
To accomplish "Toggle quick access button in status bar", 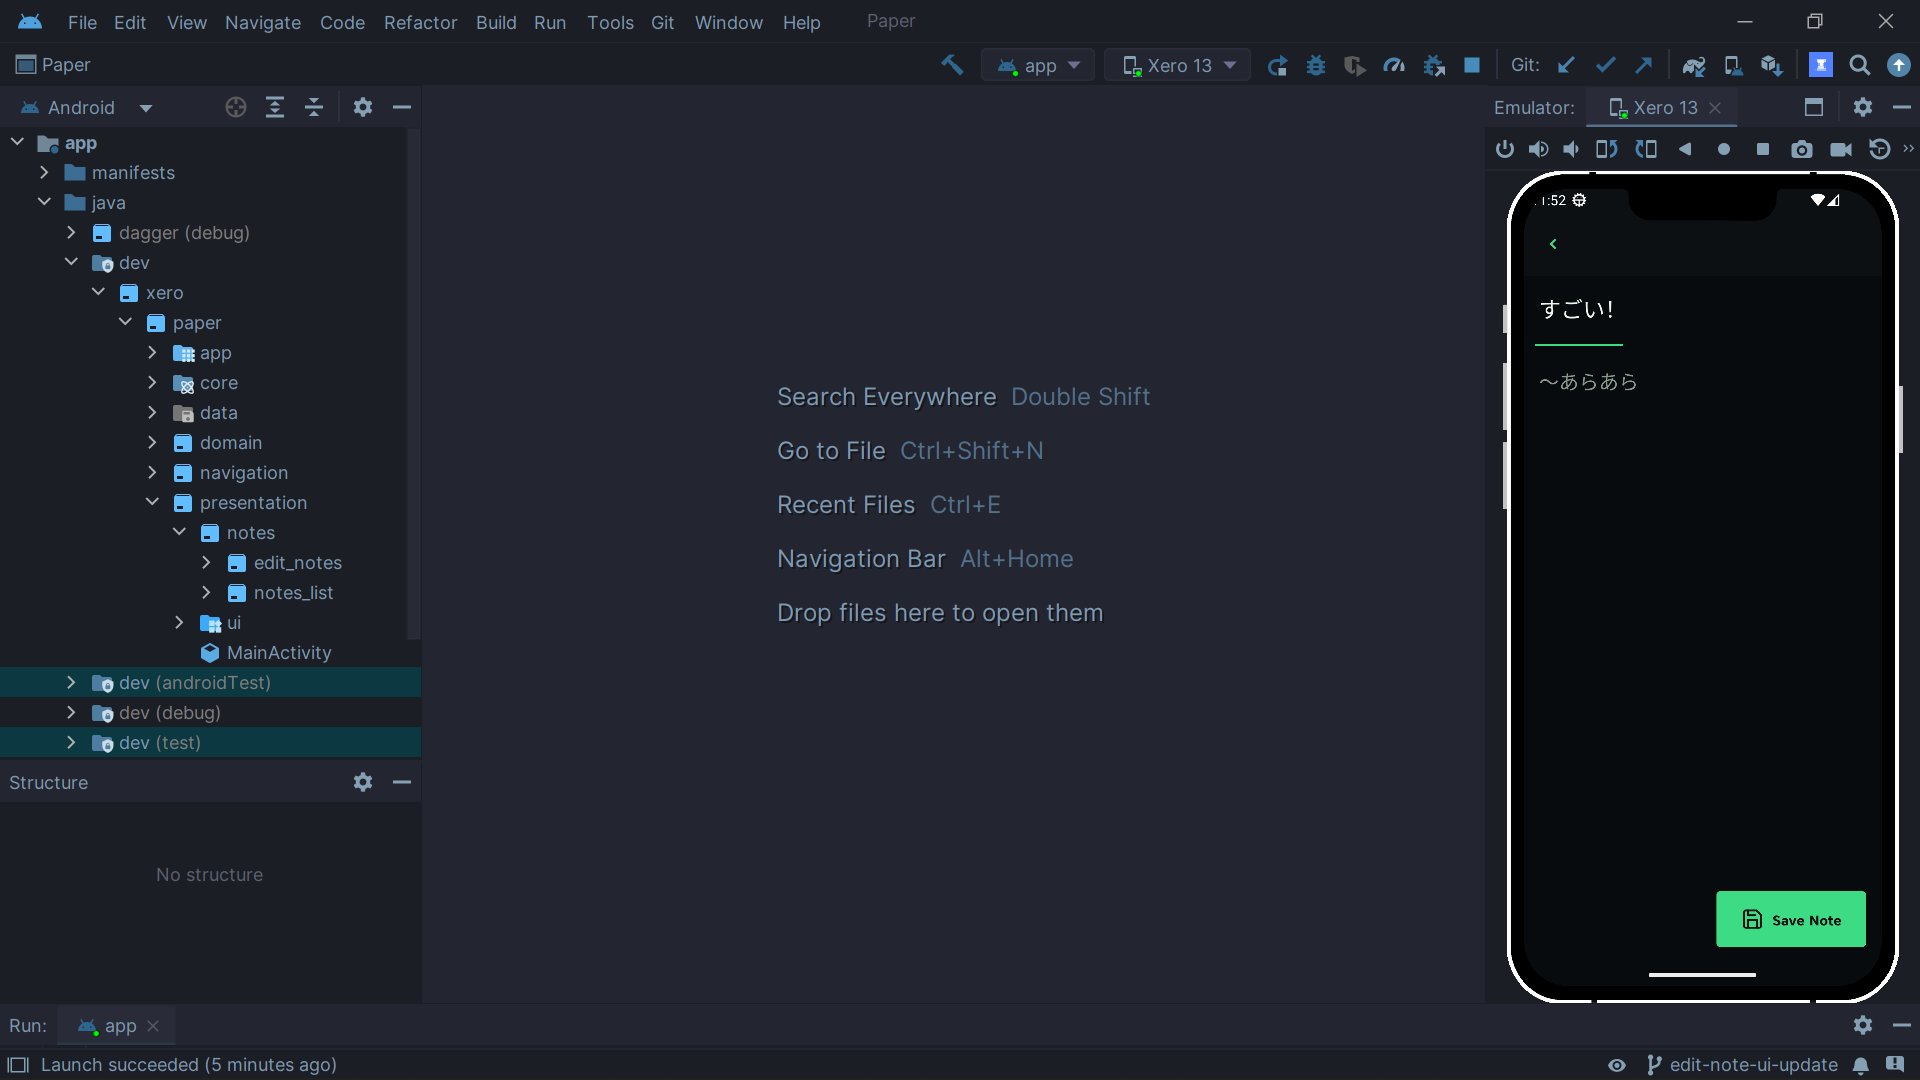I will point(18,1065).
